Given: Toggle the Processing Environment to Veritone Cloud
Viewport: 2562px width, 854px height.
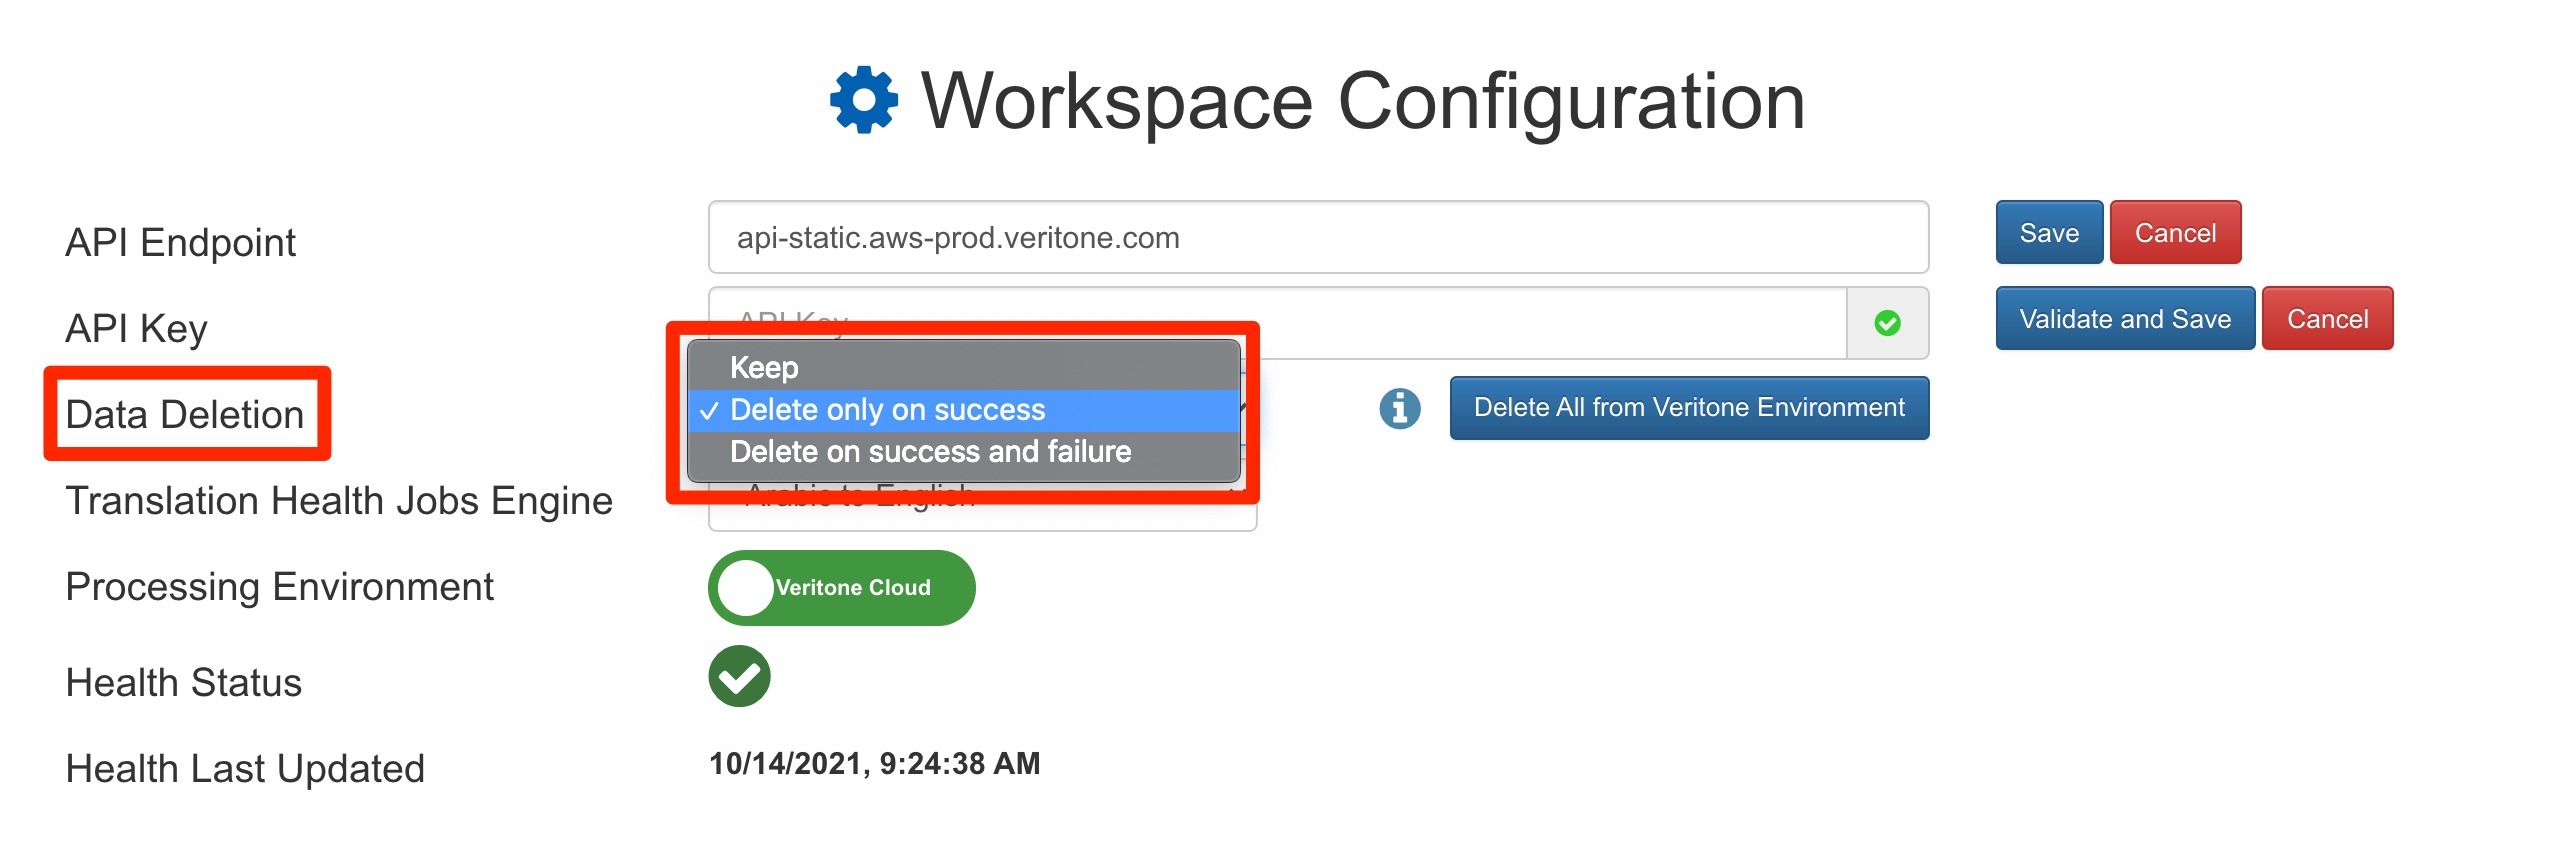Looking at the screenshot, I should point(842,587).
